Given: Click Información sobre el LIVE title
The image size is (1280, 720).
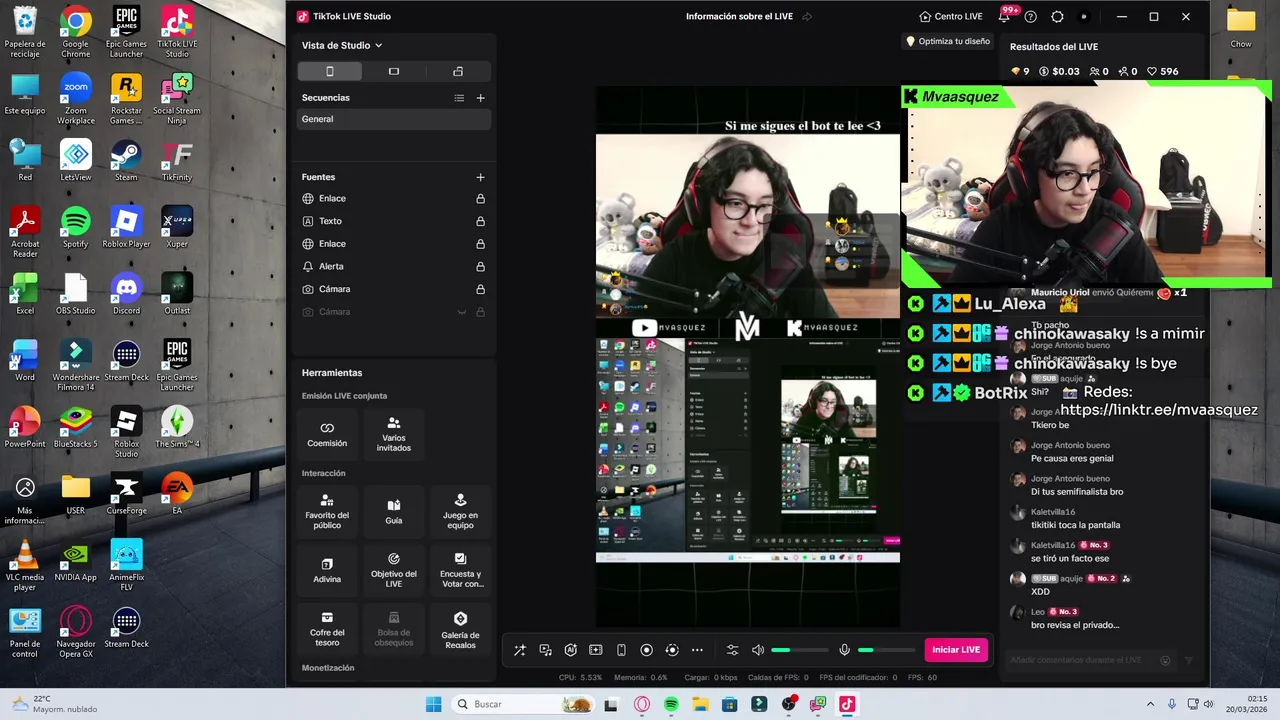Looking at the screenshot, I should click(740, 16).
